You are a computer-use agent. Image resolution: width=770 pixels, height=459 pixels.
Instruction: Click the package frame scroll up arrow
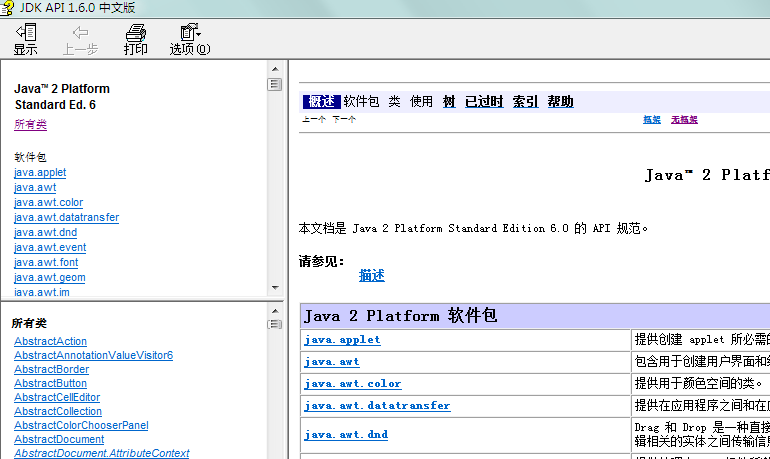tap(275, 69)
